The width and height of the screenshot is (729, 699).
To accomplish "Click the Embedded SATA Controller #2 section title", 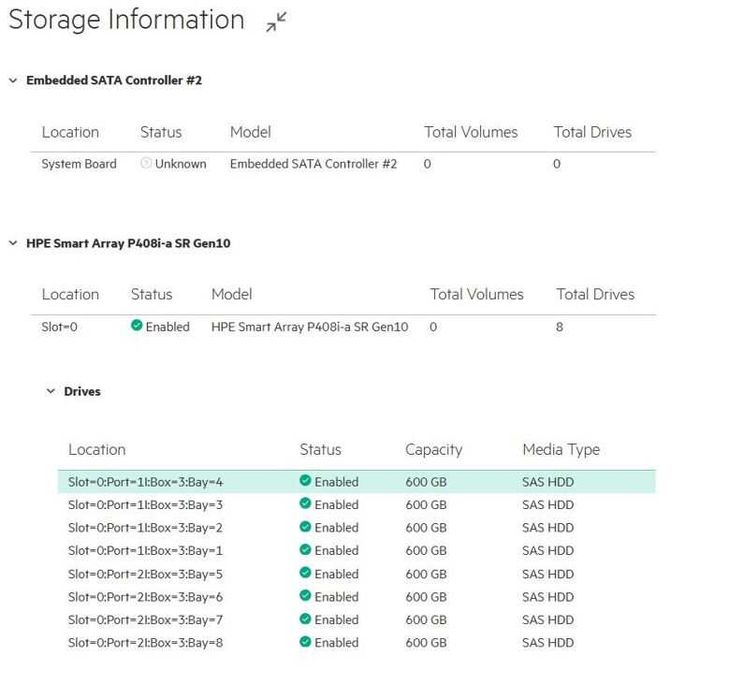I will [114, 80].
